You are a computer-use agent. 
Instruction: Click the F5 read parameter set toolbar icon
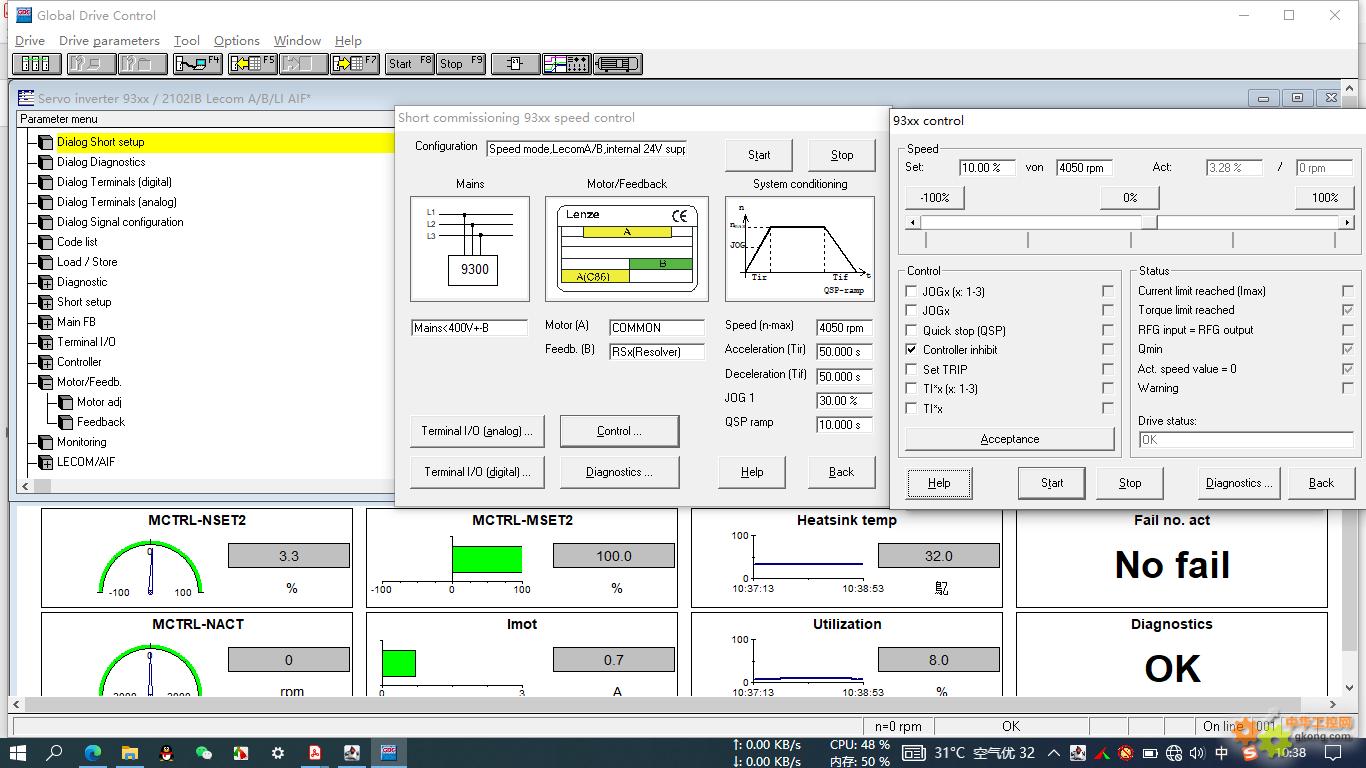click(x=251, y=64)
